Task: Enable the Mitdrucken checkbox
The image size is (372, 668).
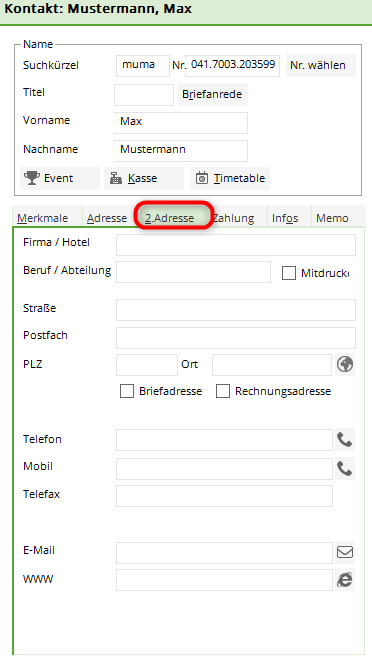Action: pos(289,273)
